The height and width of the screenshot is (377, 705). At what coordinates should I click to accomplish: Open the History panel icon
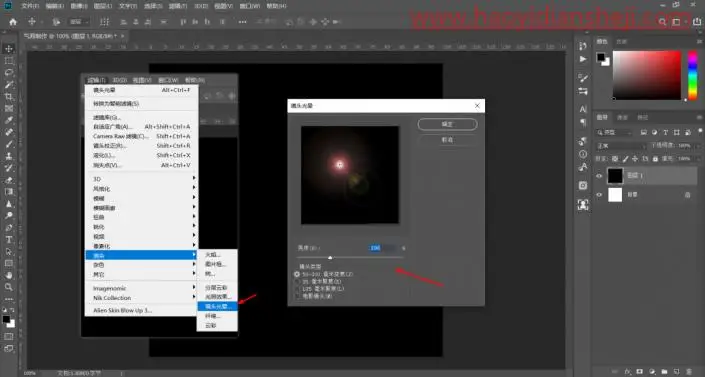(x=583, y=46)
